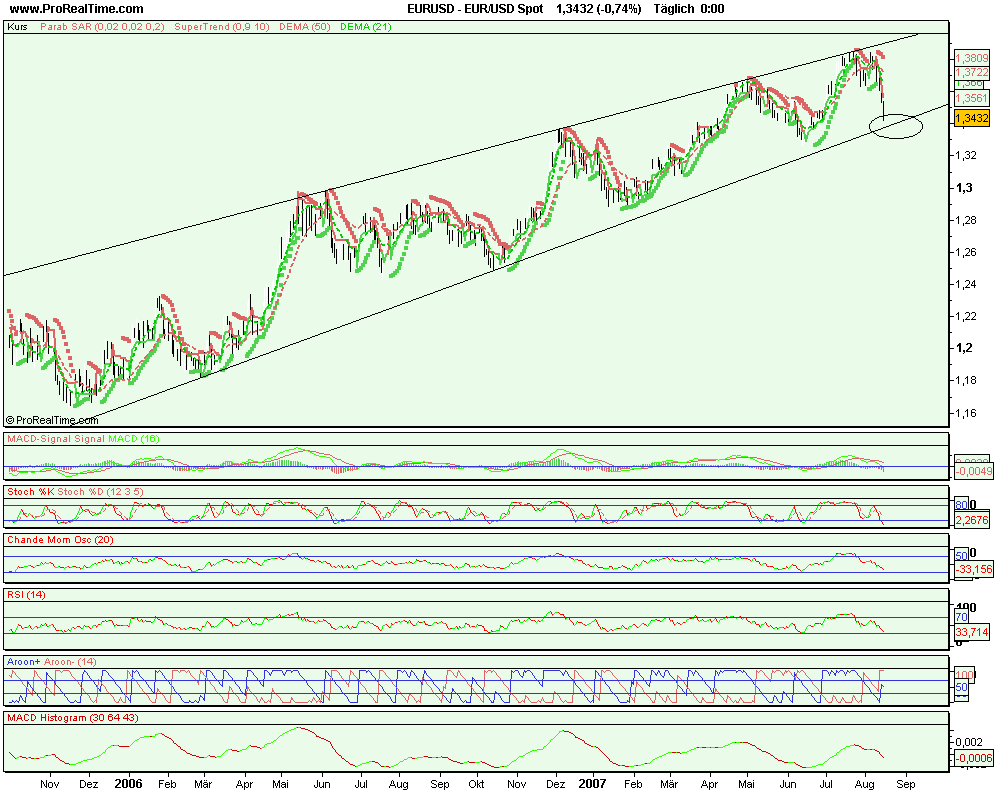
Task: Click the 100 level tag of Aroon
Action: click(964, 674)
